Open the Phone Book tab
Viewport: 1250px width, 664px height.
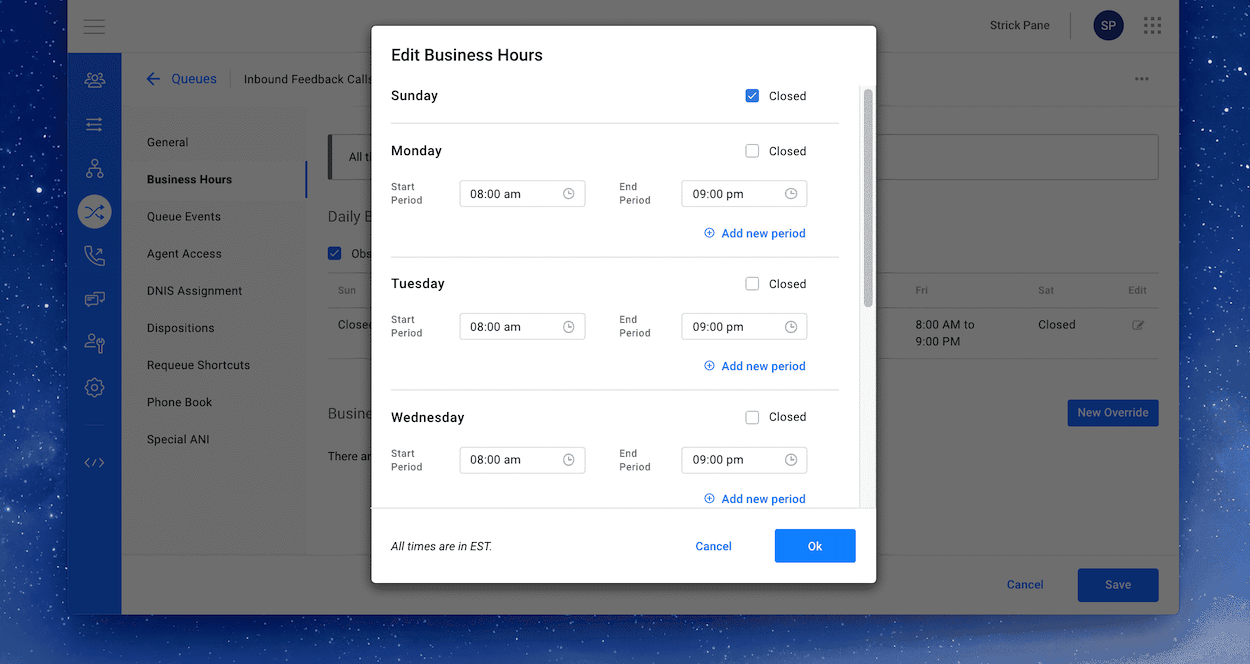click(180, 402)
